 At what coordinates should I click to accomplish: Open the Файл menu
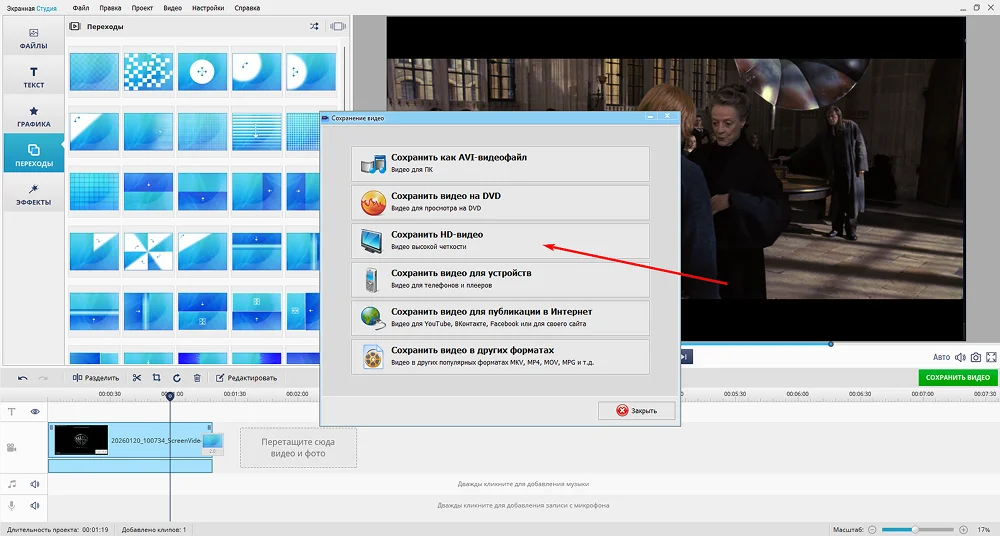81,8
